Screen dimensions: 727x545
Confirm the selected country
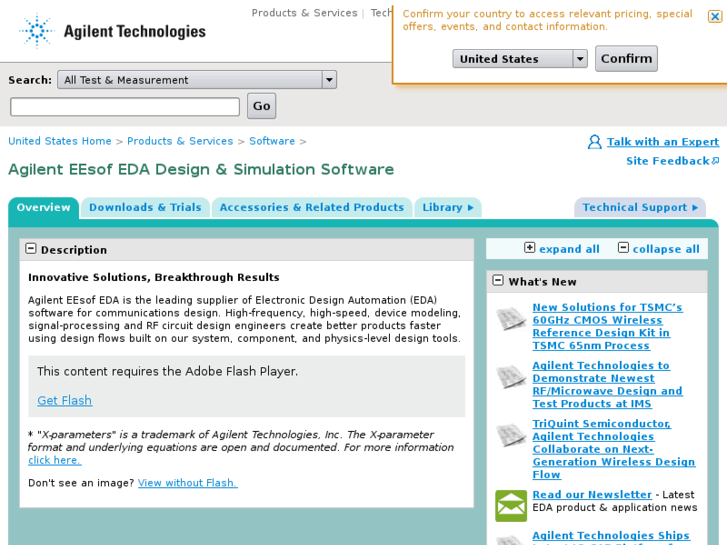pyautogui.click(x=626, y=58)
